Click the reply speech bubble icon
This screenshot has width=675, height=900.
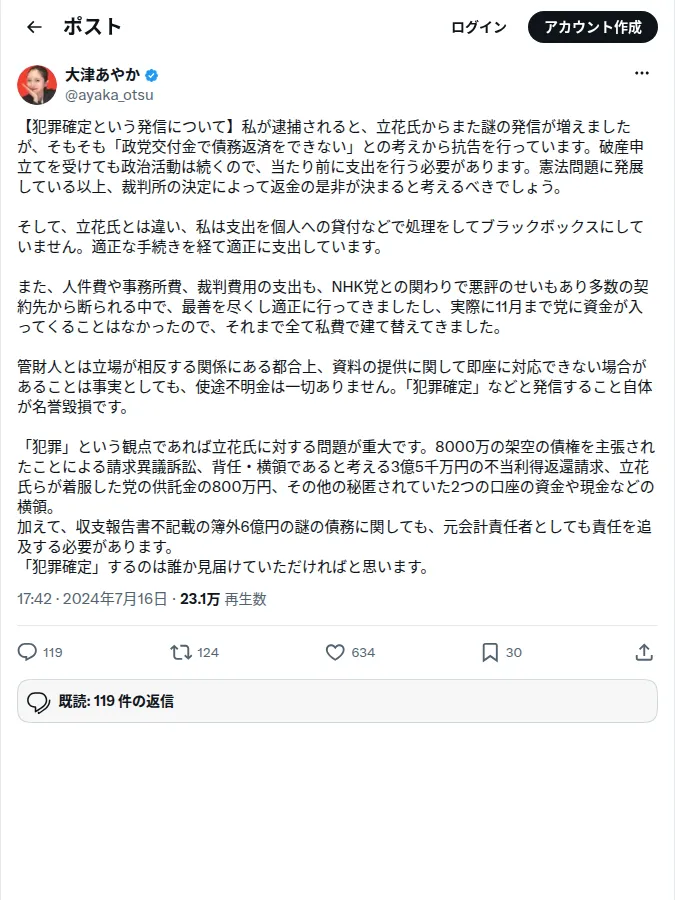click(27, 652)
